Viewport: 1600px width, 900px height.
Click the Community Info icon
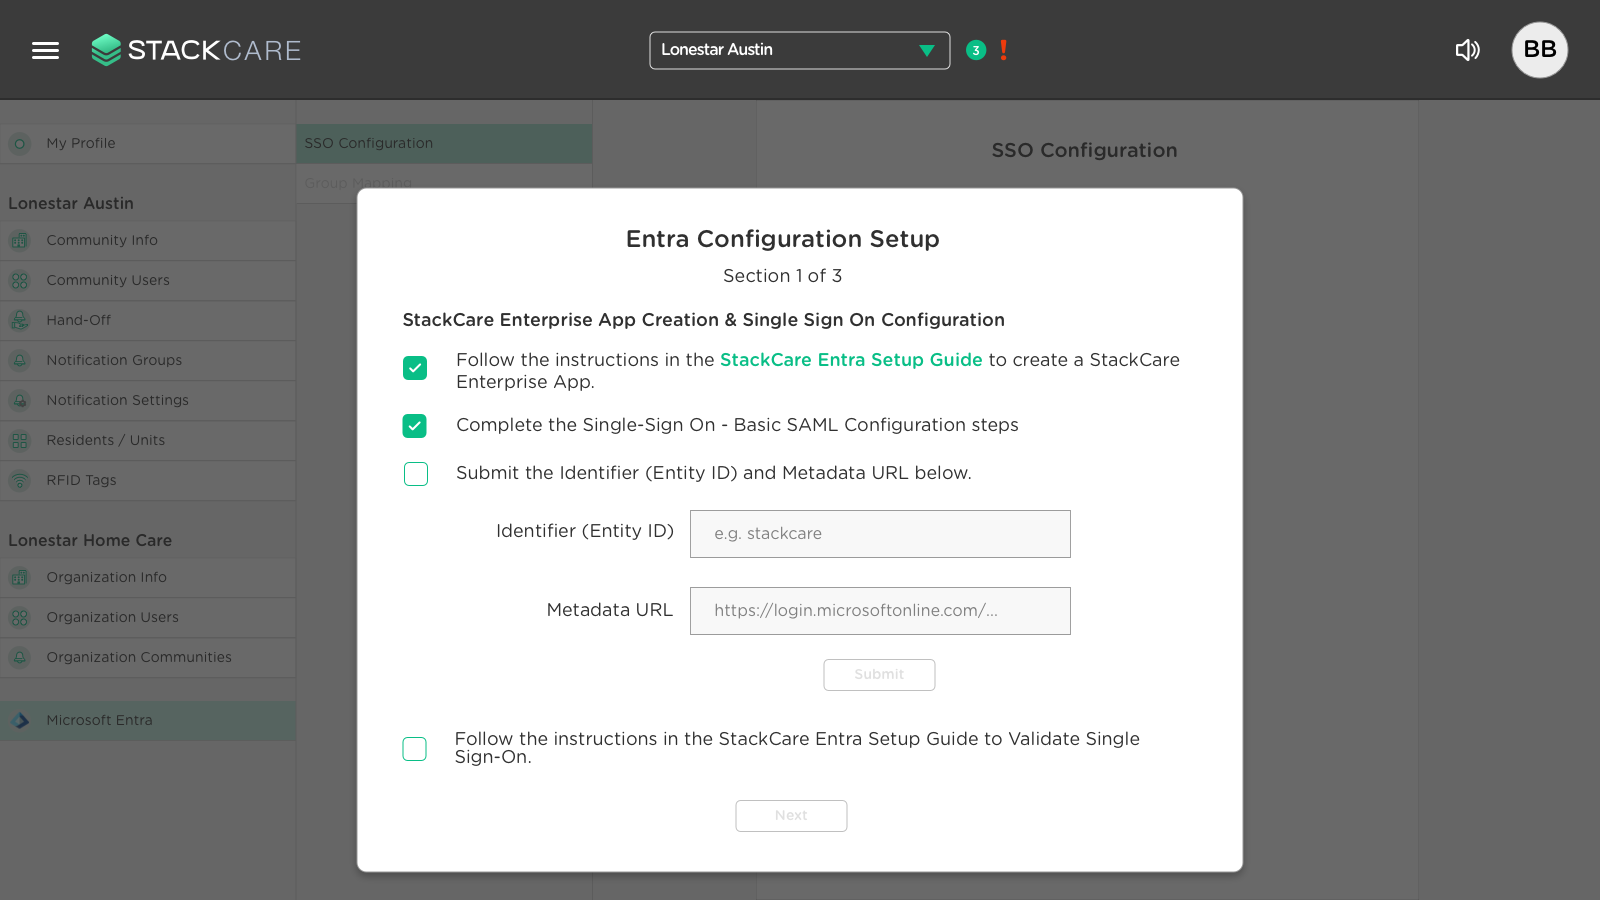(x=20, y=241)
